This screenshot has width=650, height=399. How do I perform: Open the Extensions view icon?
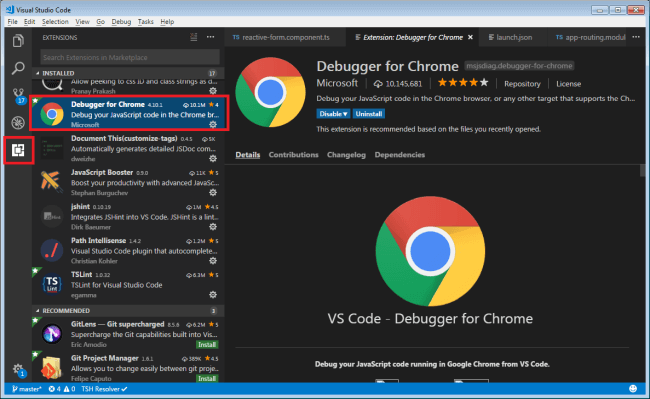click(x=18, y=150)
